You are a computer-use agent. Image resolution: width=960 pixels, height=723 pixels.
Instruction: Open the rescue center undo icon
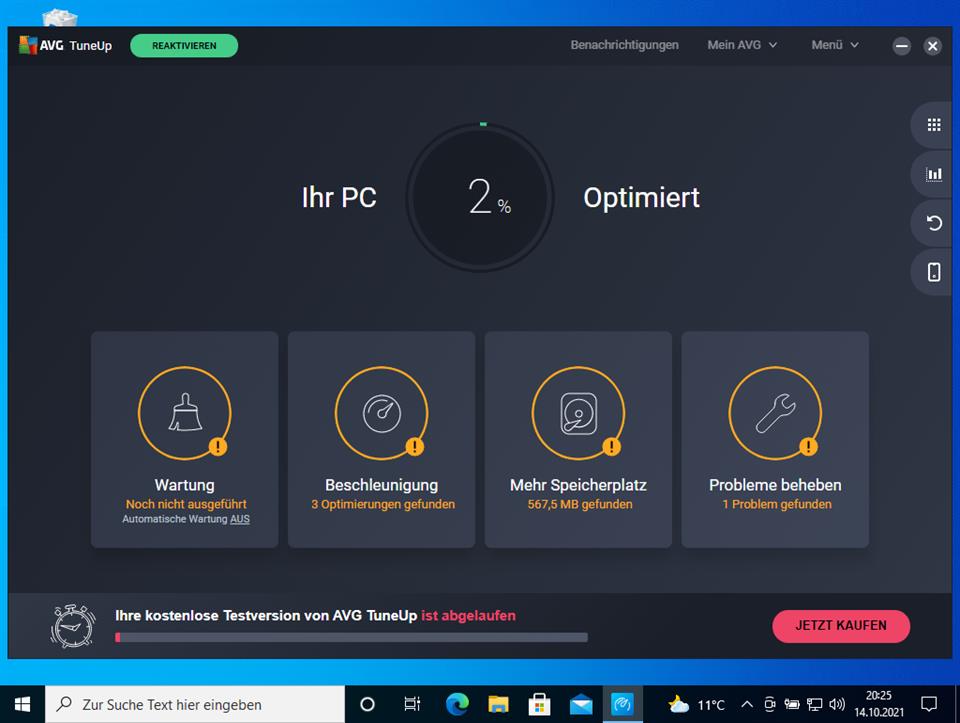coord(934,223)
